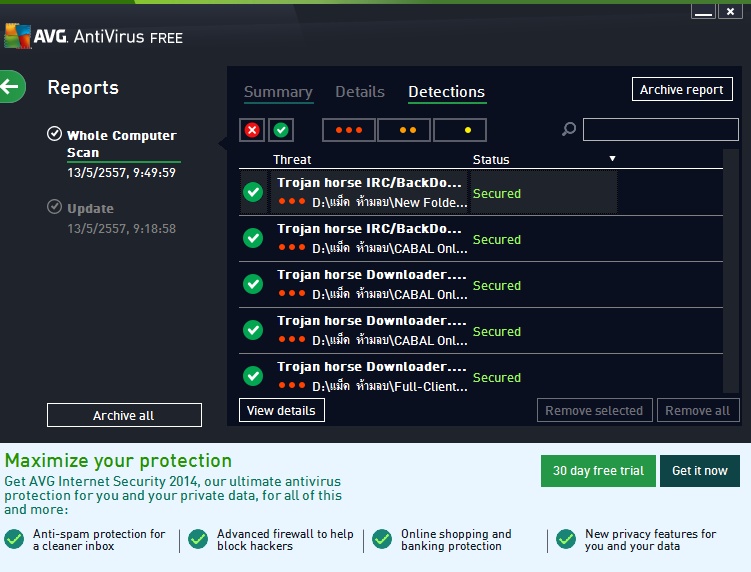751x572 pixels.
Task: Click the detections list vertical scrollbar
Action: click(x=731, y=271)
